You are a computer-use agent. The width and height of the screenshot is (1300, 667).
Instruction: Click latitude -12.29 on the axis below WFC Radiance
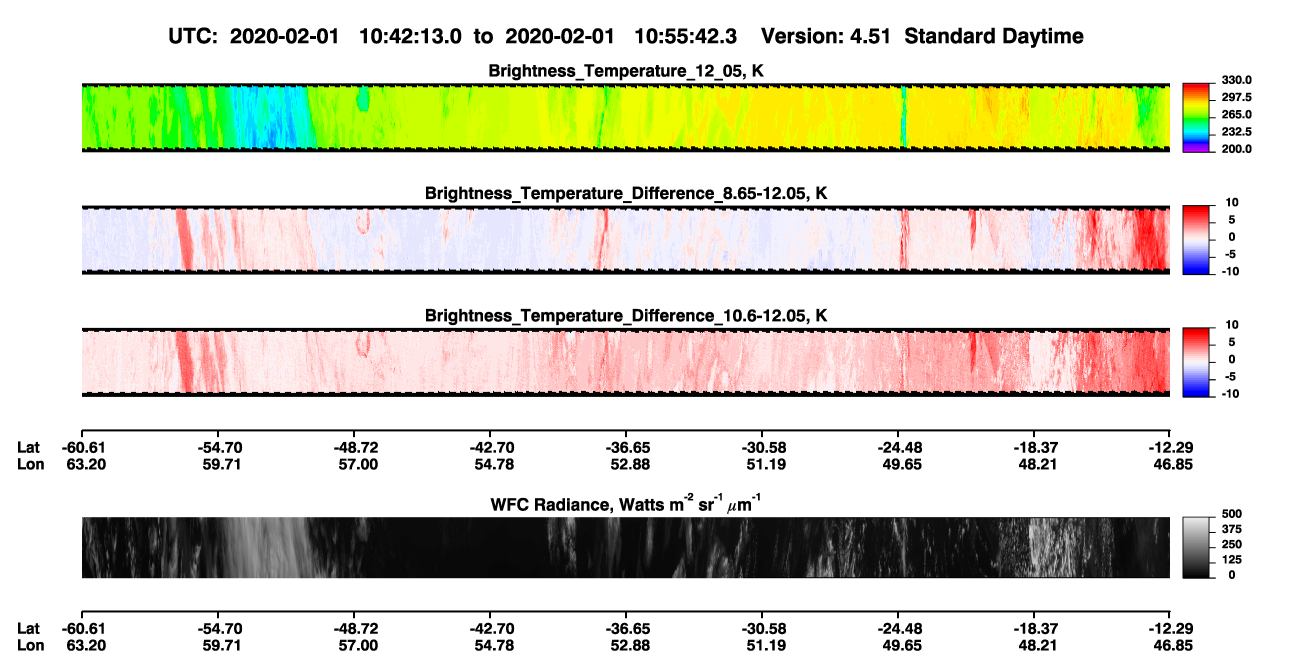tap(1170, 629)
